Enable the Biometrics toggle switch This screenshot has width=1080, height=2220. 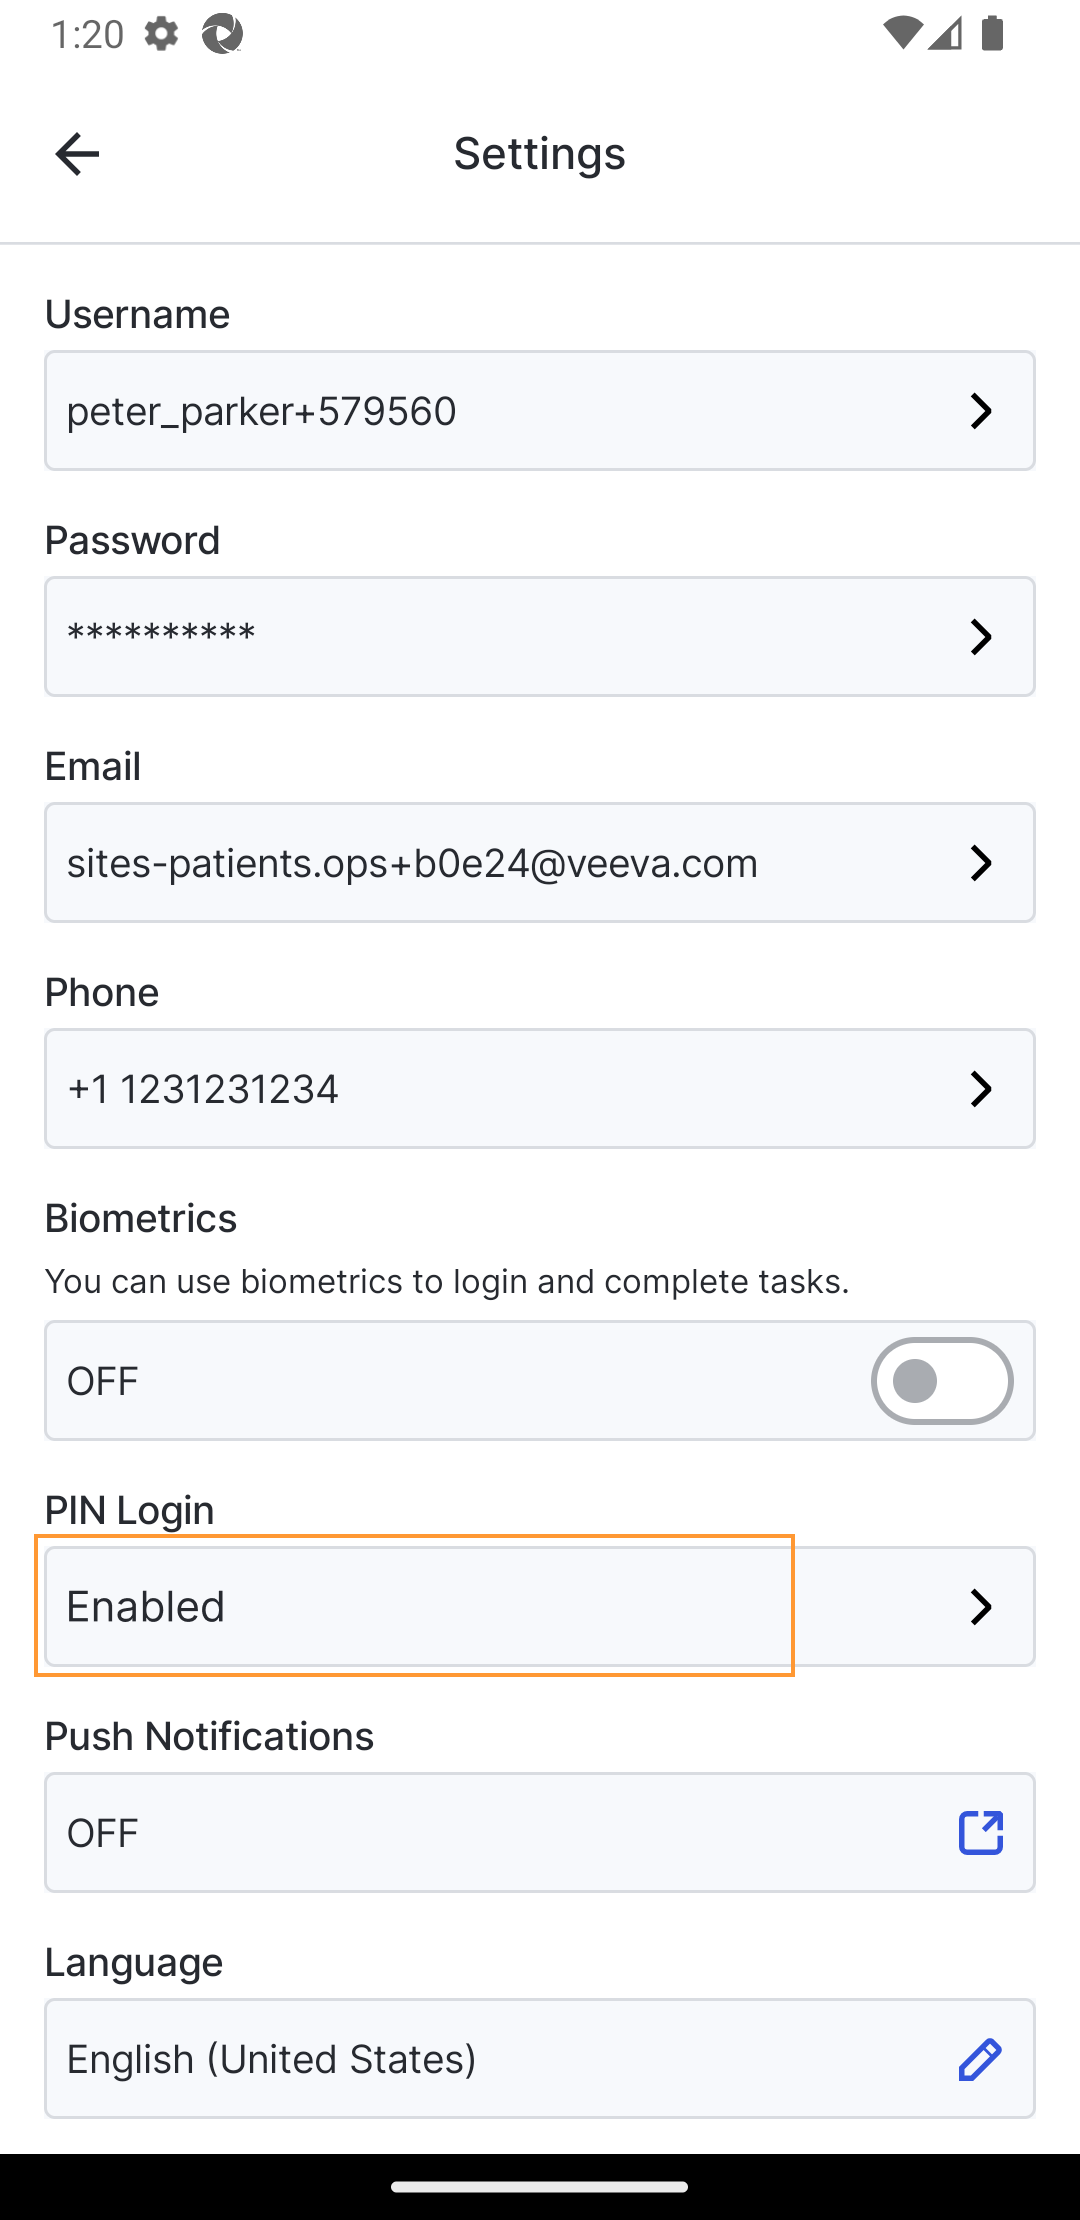click(941, 1381)
